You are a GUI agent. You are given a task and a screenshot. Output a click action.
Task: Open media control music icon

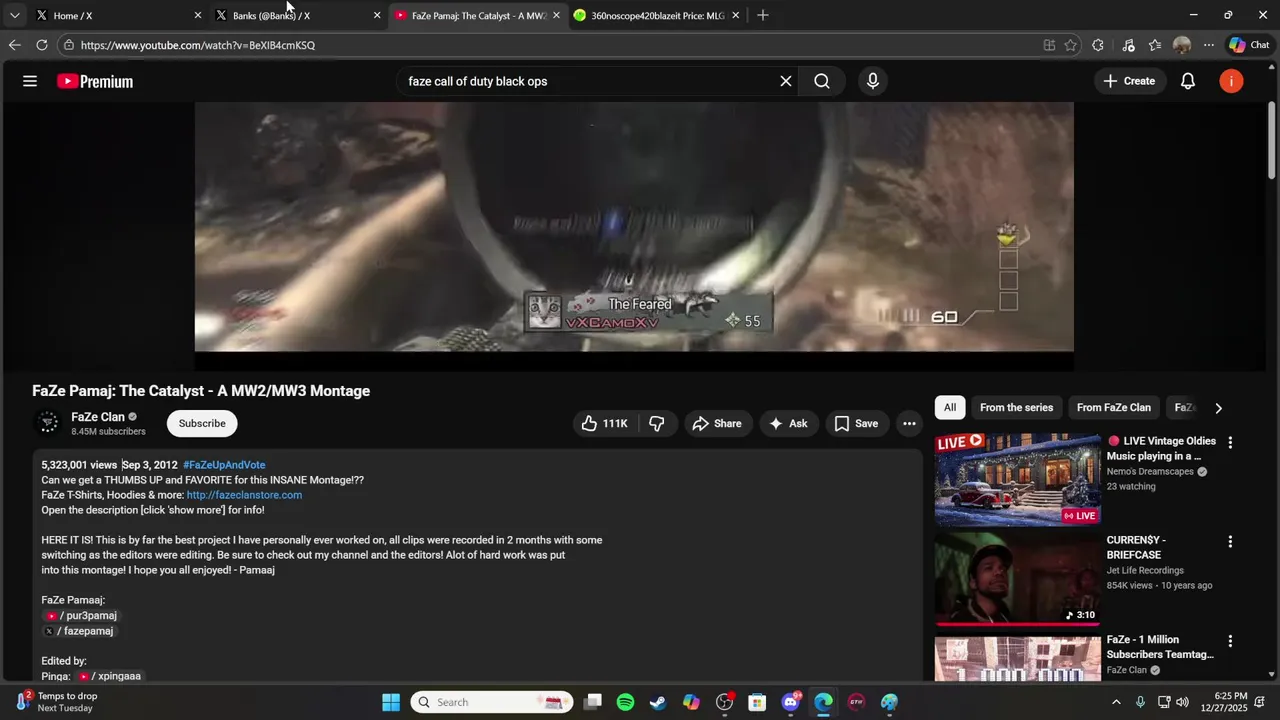(x=1128, y=45)
